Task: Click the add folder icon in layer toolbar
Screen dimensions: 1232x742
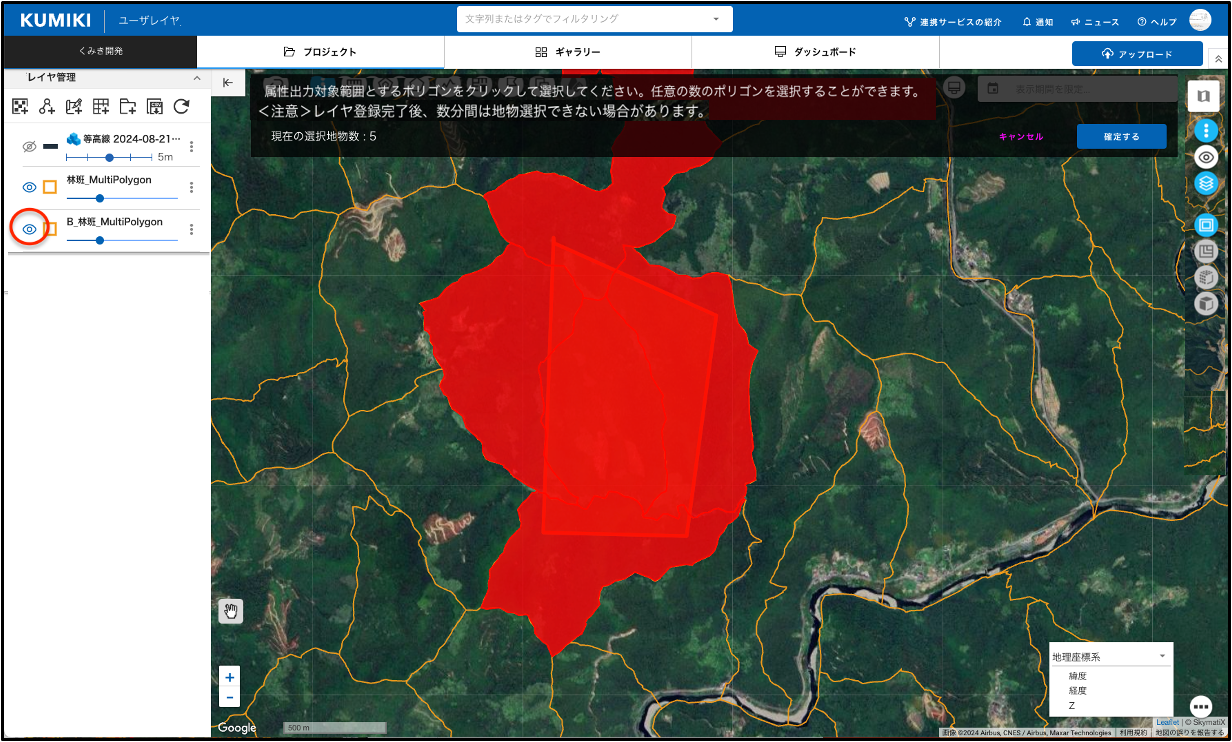Action: coord(127,107)
